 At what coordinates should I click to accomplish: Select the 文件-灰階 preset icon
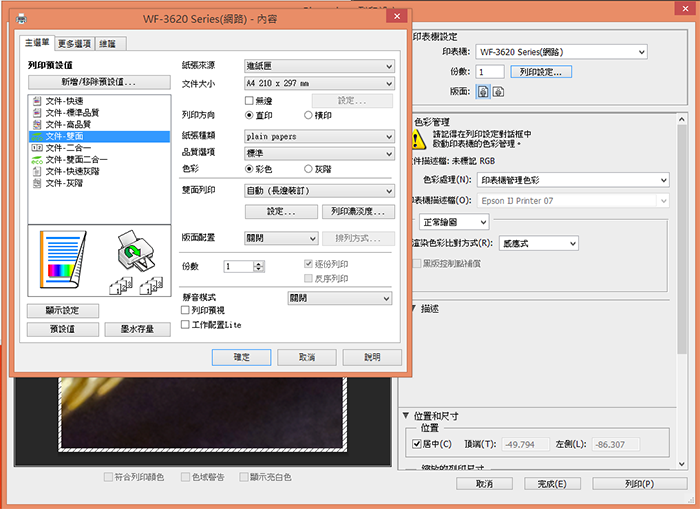pos(37,183)
